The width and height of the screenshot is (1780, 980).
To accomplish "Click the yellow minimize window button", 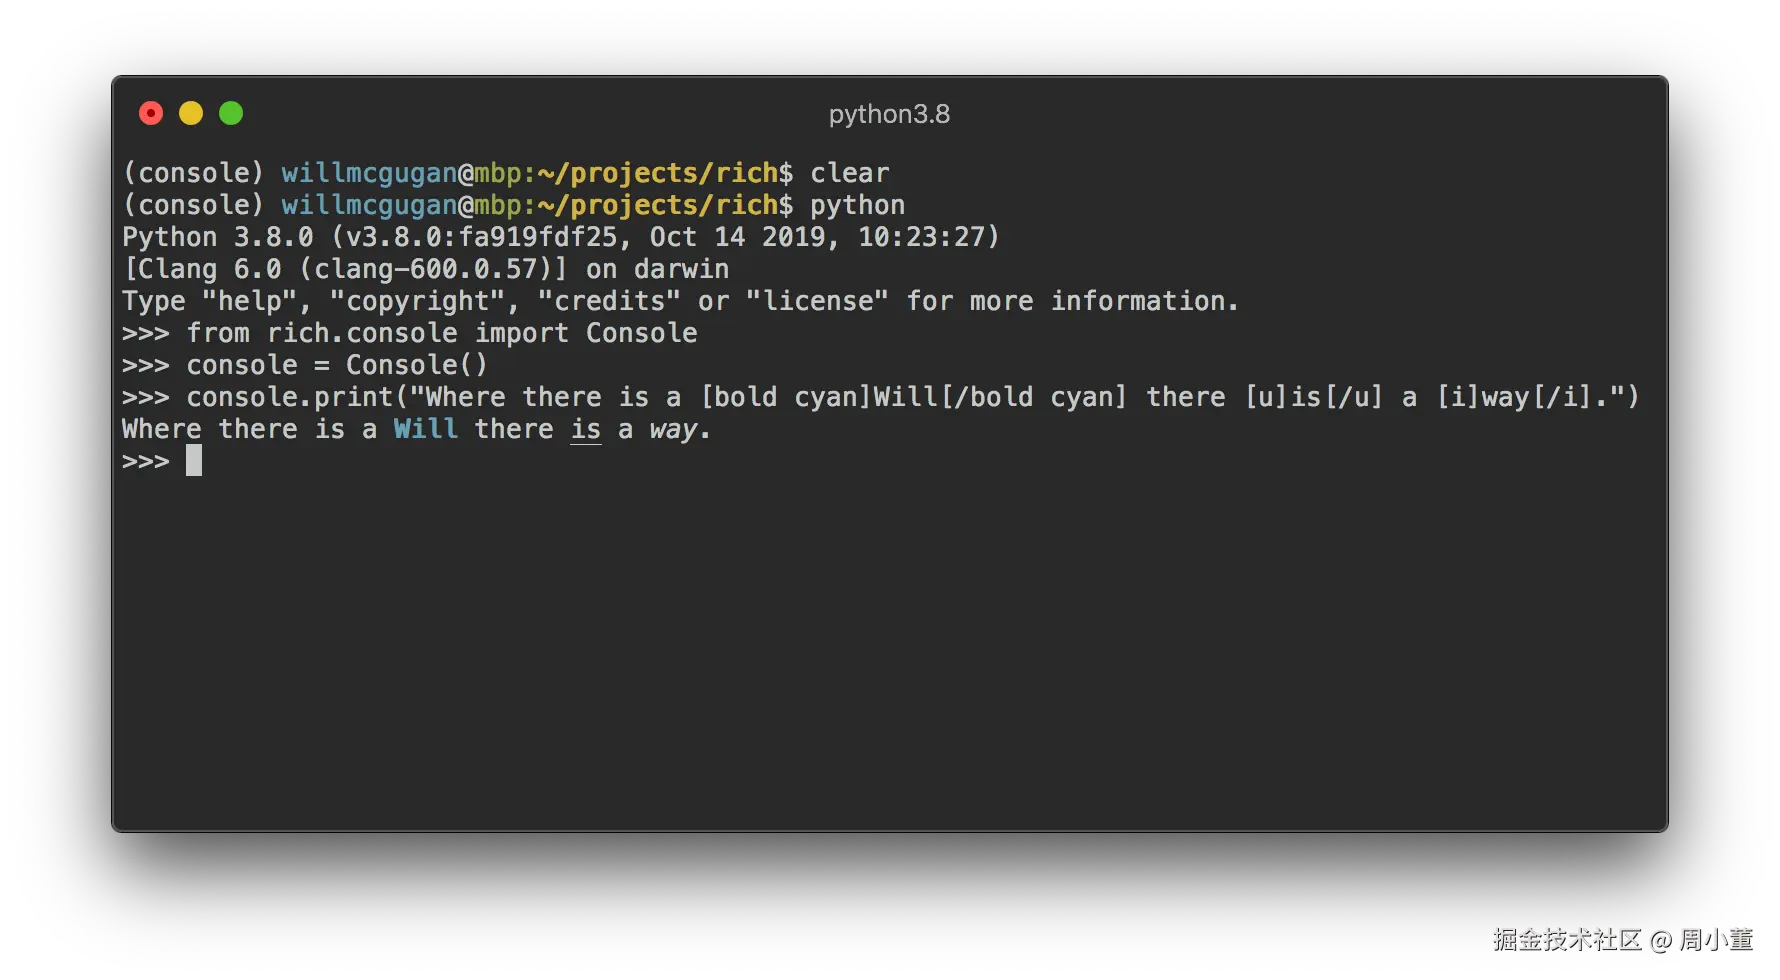I will pos(191,114).
